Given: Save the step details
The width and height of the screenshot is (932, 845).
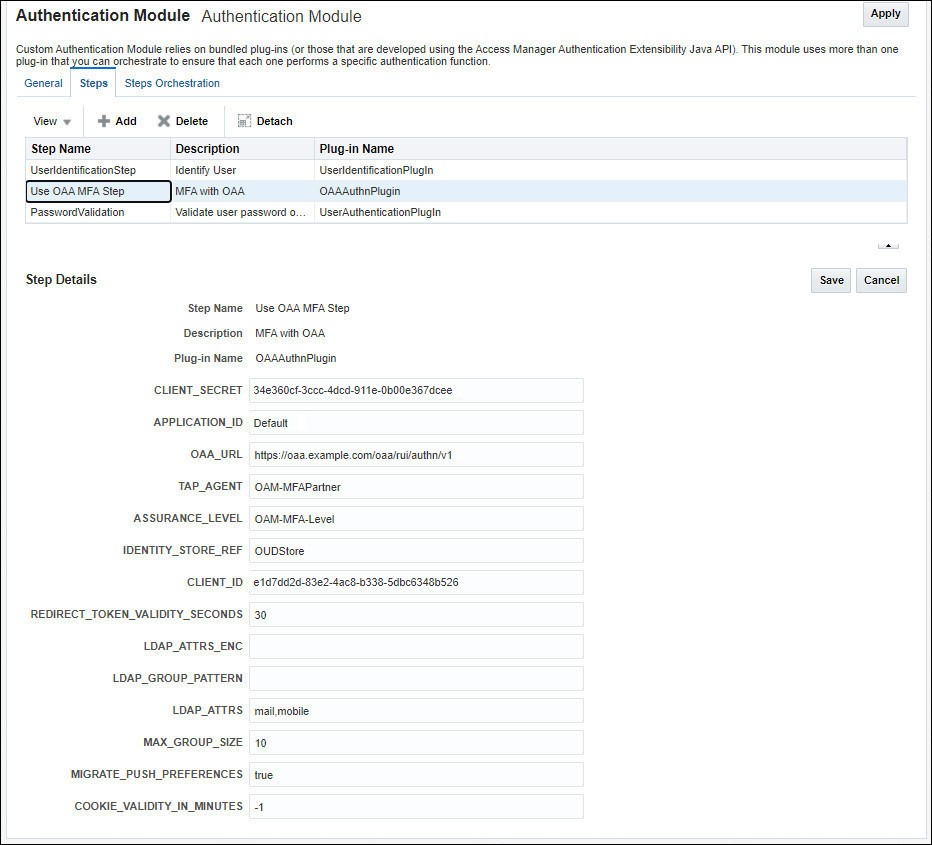Looking at the screenshot, I should pos(831,280).
